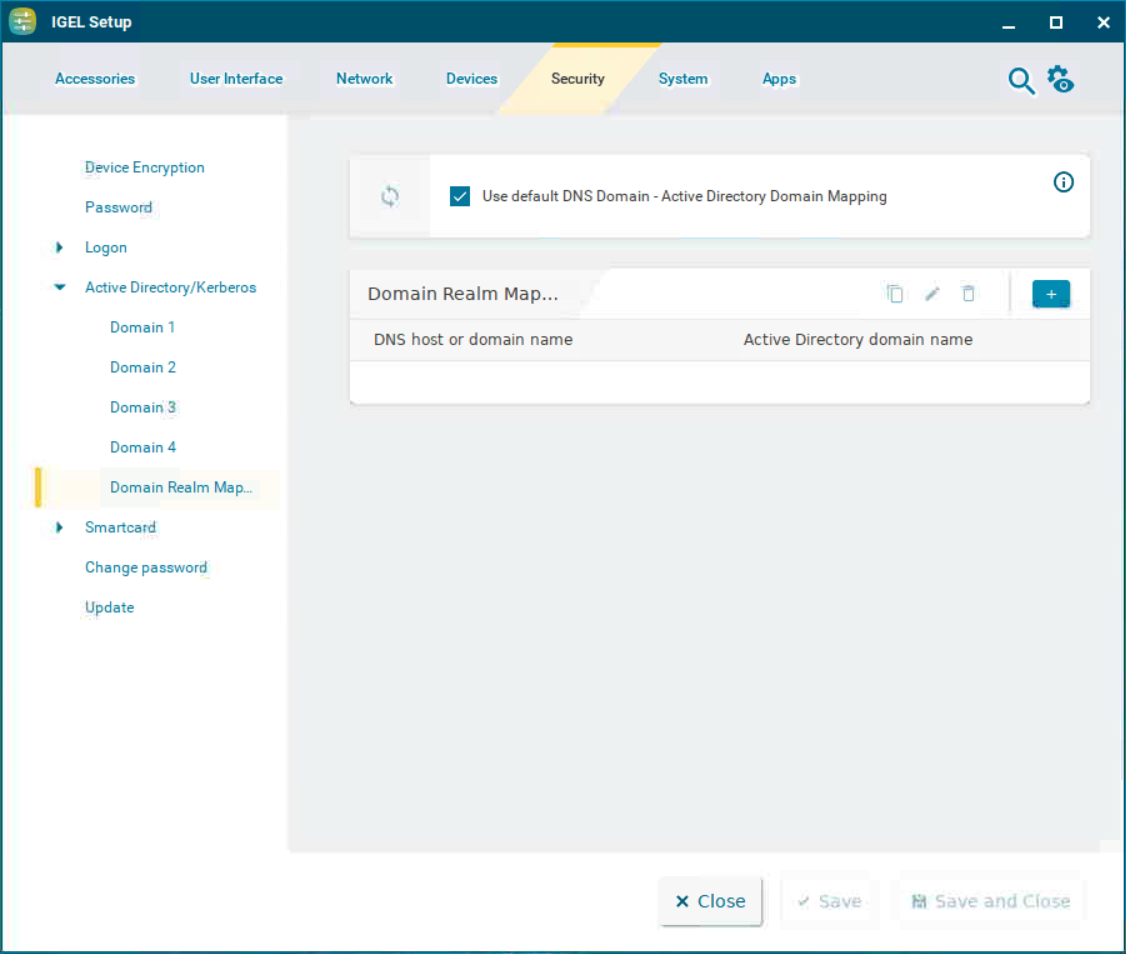
Task: Click the reset-to-default circular arrows icon
Action: [390, 197]
